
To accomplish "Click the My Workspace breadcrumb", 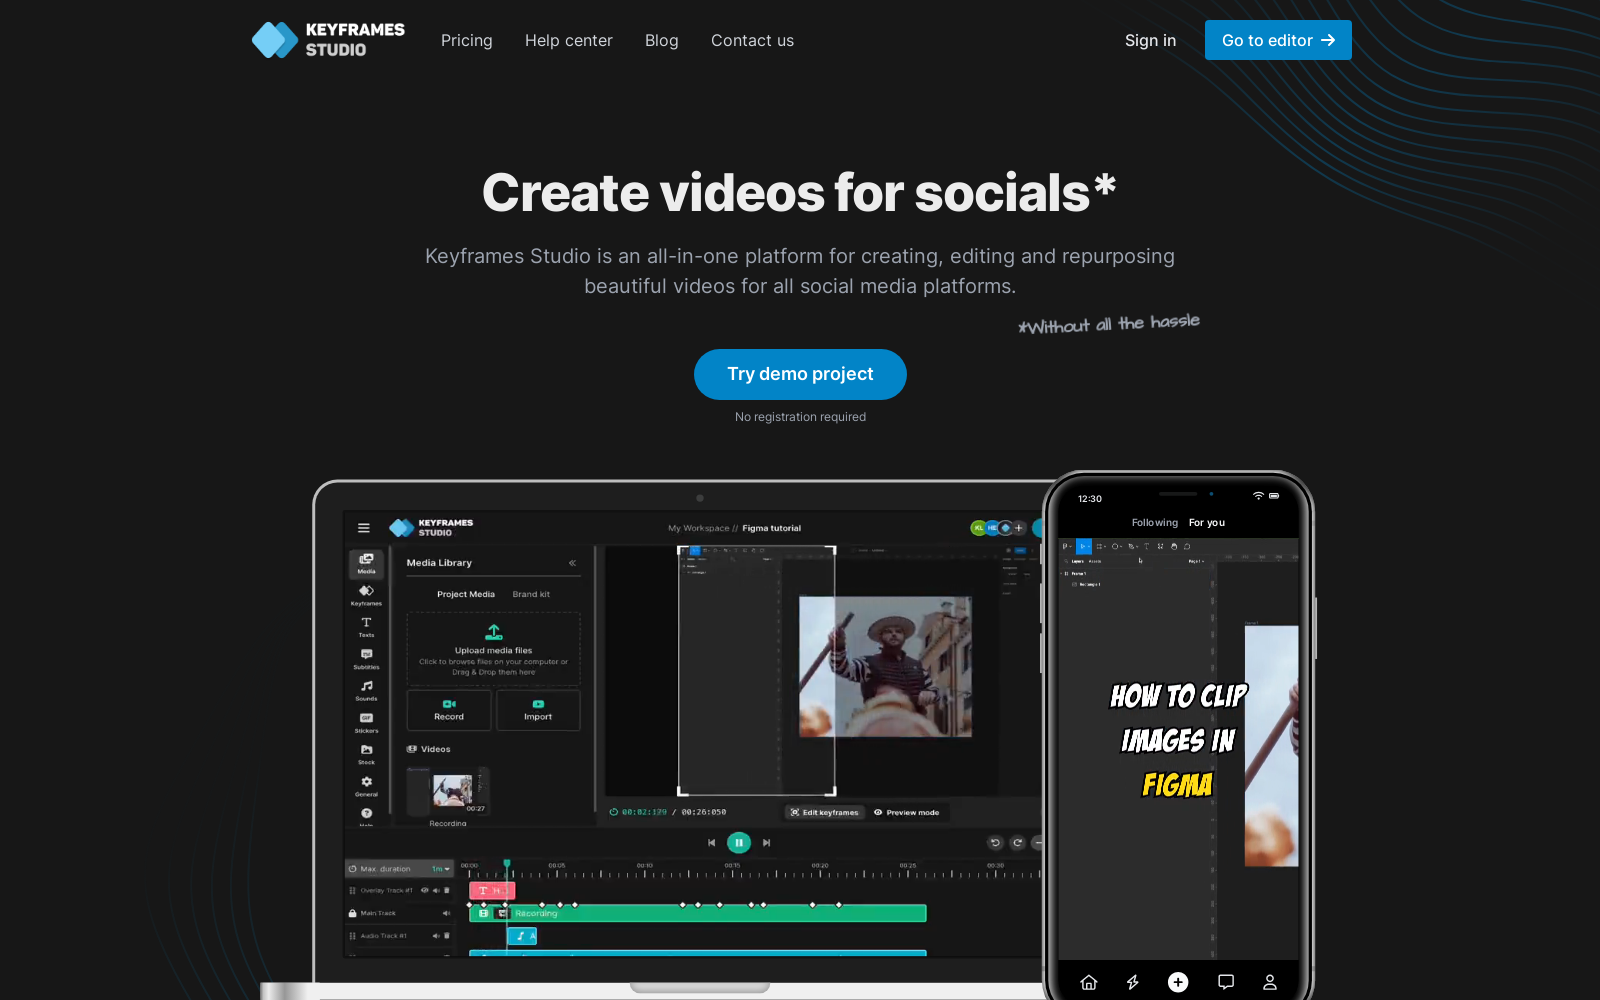I will (699, 528).
